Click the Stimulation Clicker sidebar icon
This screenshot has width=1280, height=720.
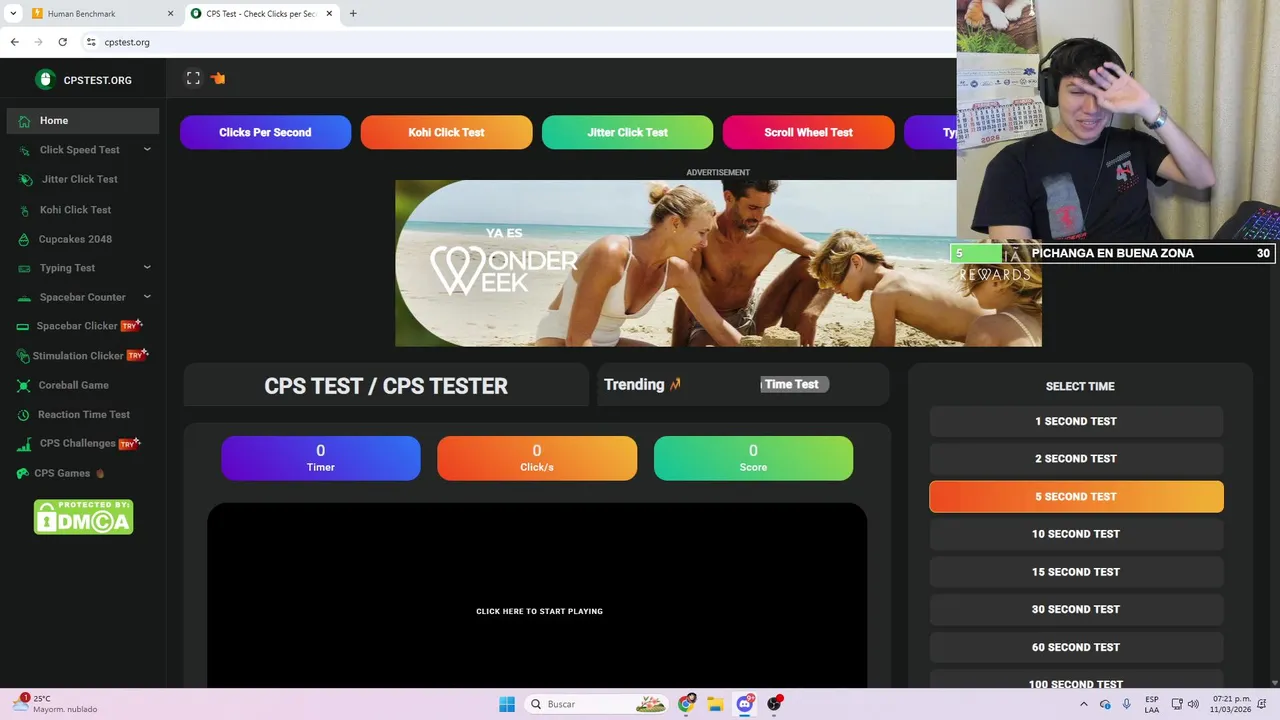[24, 356]
